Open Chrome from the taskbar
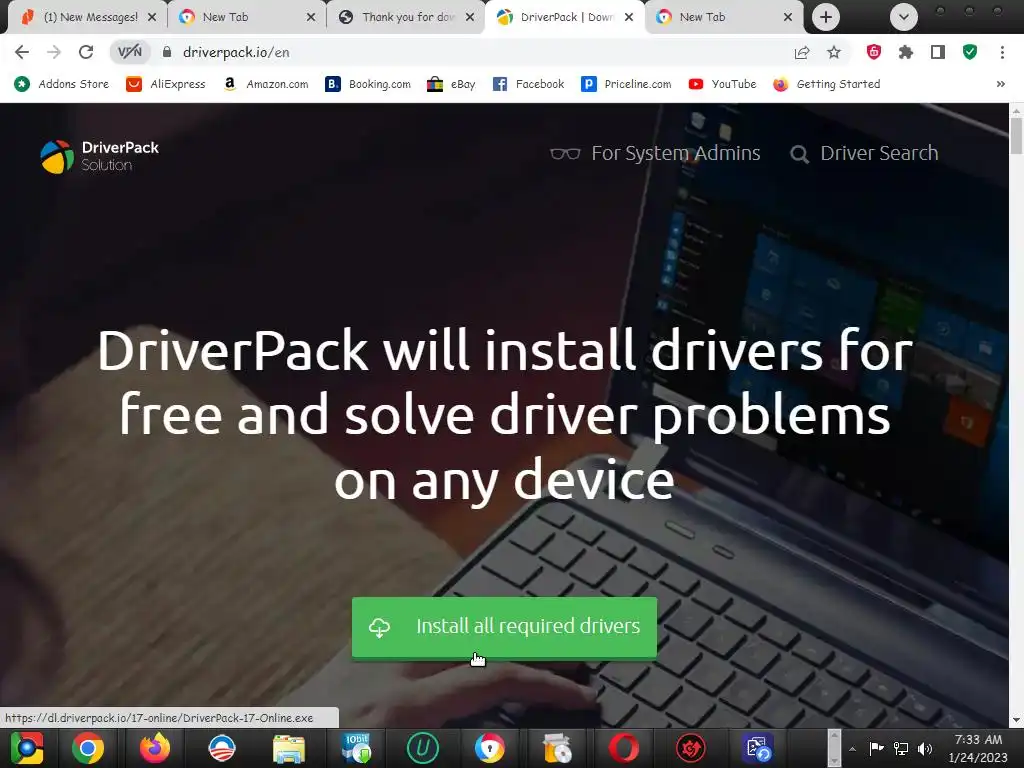Image resolution: width=1024 pixels, height=768 pixels. point(88,748)
